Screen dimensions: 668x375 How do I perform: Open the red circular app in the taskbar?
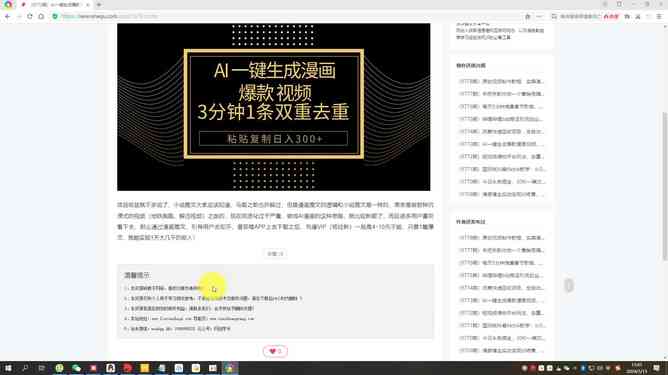tap(127, 368)
